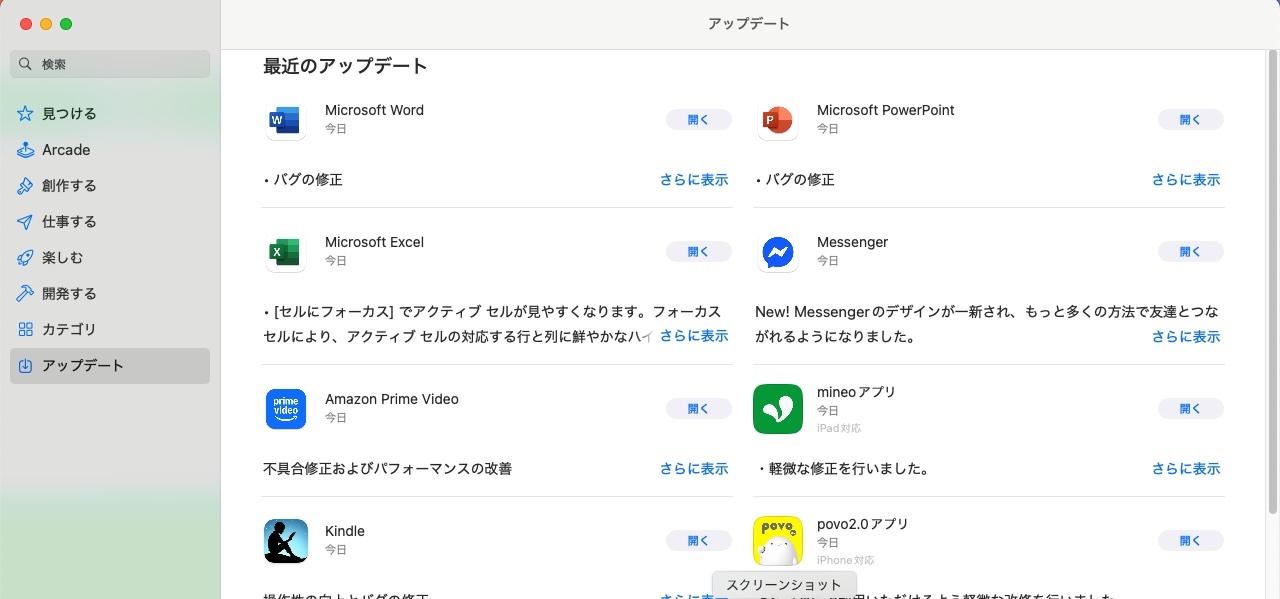Screen dimensions: 1280x599
Task: Expand mineo app update details
Action: [1186, 468]
